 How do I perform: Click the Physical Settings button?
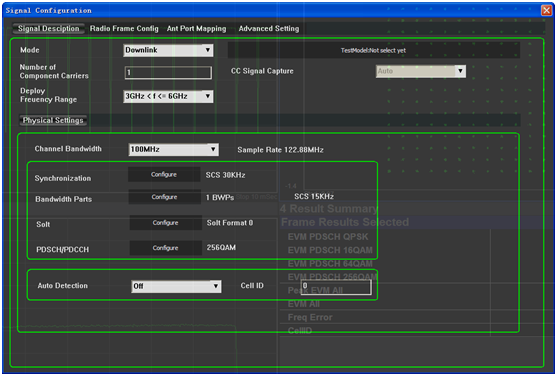point(53,120)
